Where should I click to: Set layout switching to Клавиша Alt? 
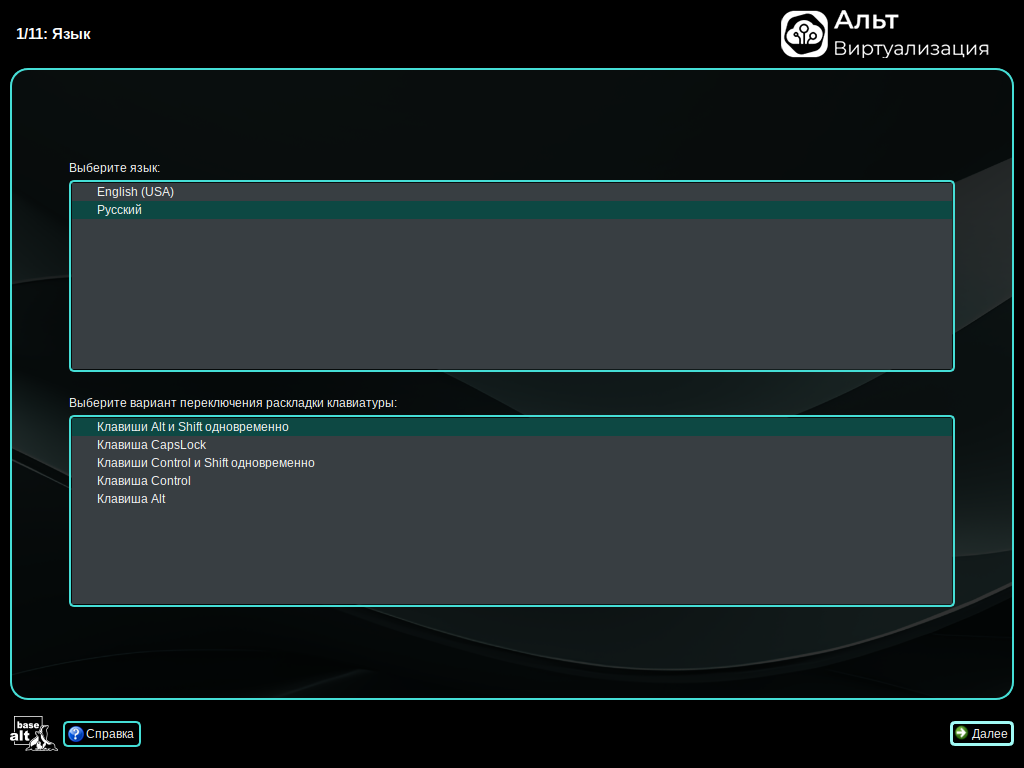coord(131,499)
